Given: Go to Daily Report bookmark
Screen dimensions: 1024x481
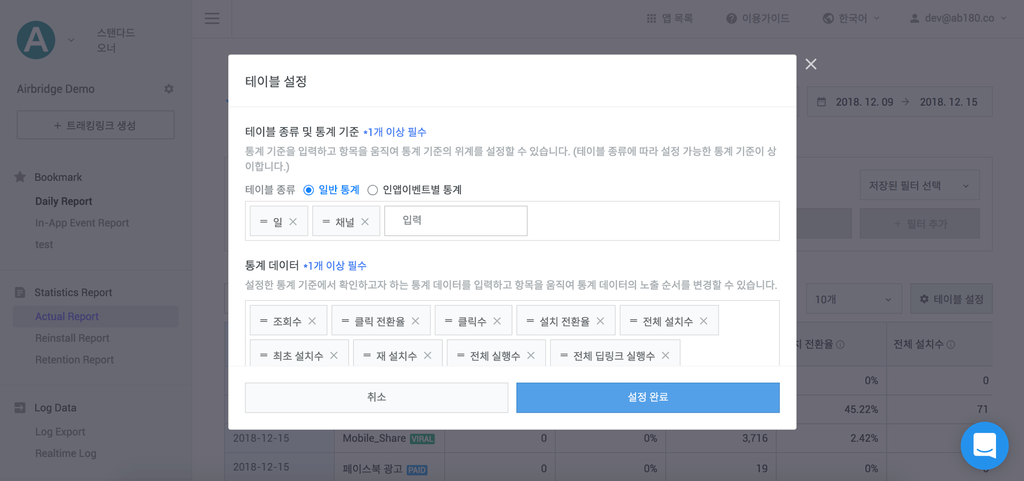Looking at the screenshot, I should [x=63, y=201].
